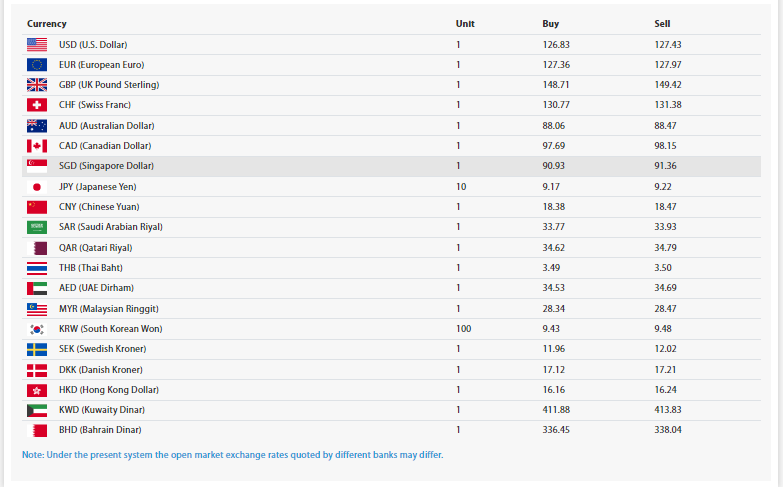Click the Sell column header
The height and width of the screenshot is (487, 783).
[662, 22]
